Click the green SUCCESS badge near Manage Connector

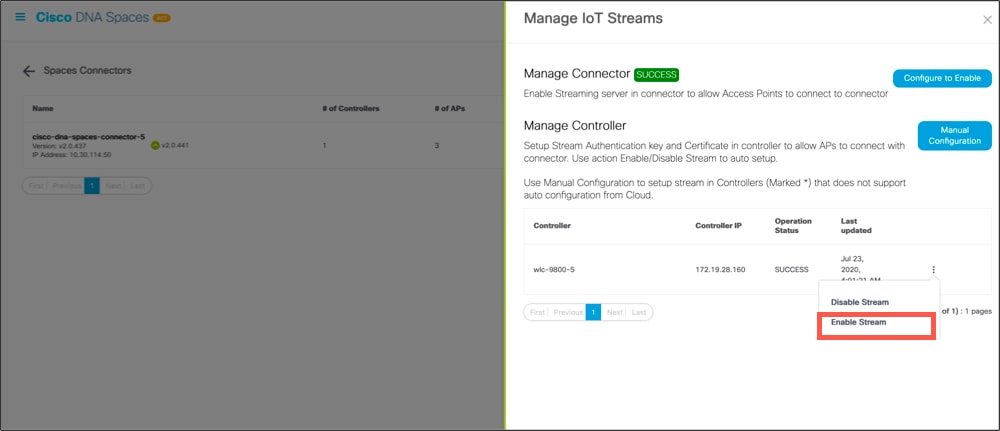point(656,75)
